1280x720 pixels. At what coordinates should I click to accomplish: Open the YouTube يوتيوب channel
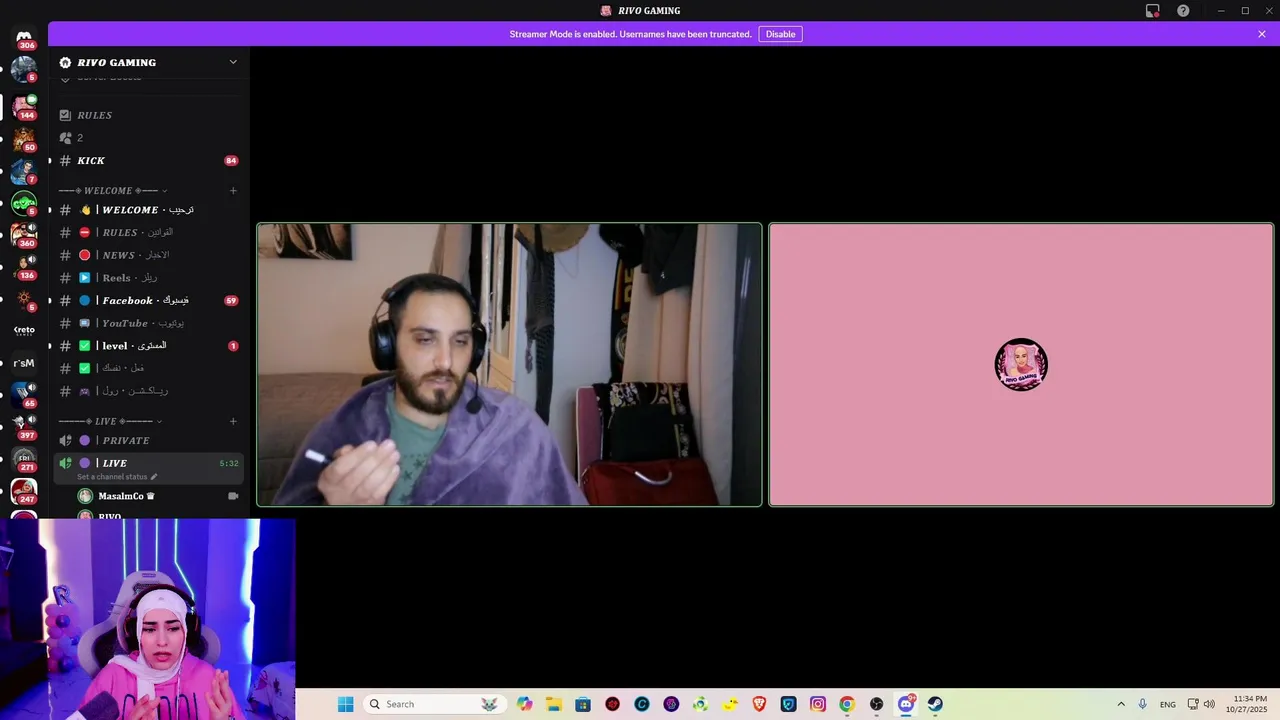pos(150,323)
